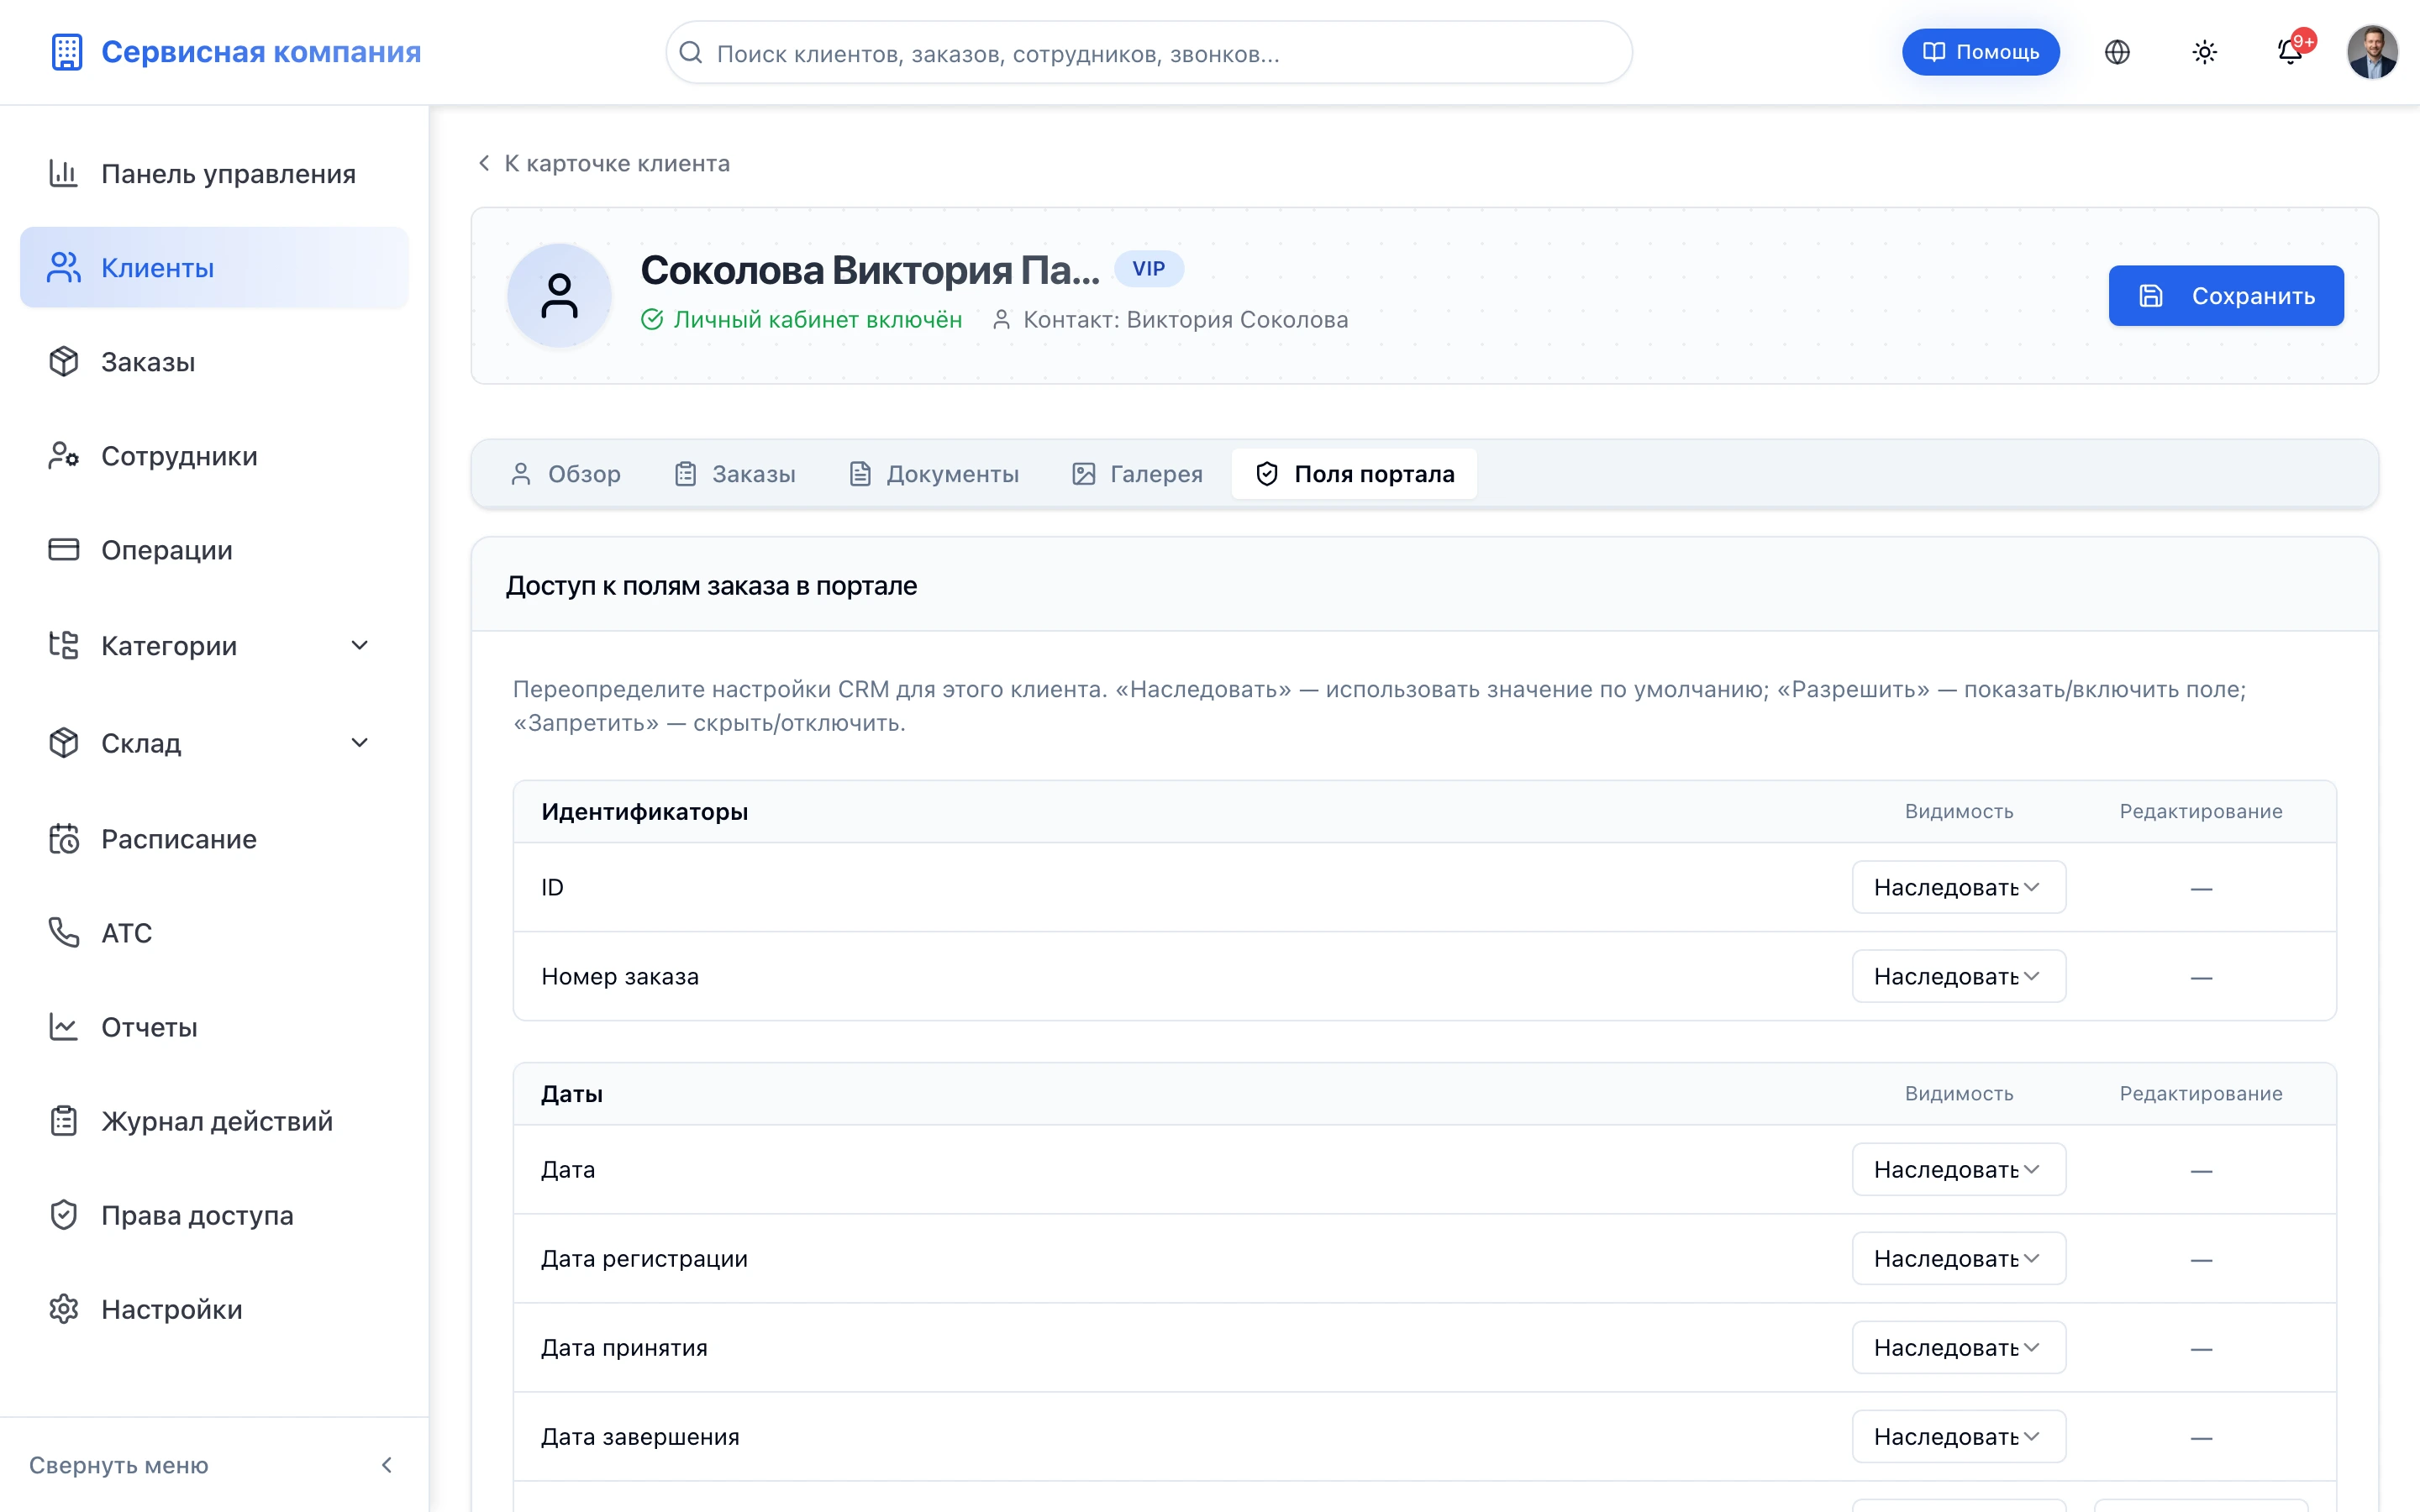Click the search magnifier icon

[x=690, y=52]
